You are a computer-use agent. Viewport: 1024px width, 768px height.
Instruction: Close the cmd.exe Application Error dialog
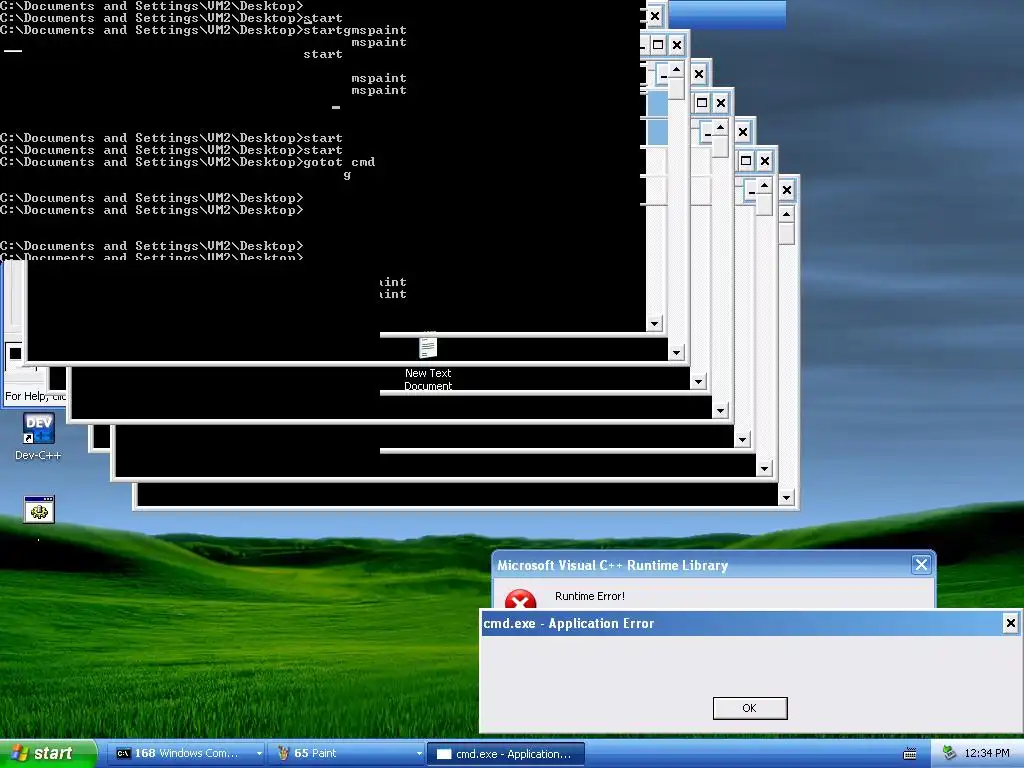(x=1010, y=623)
